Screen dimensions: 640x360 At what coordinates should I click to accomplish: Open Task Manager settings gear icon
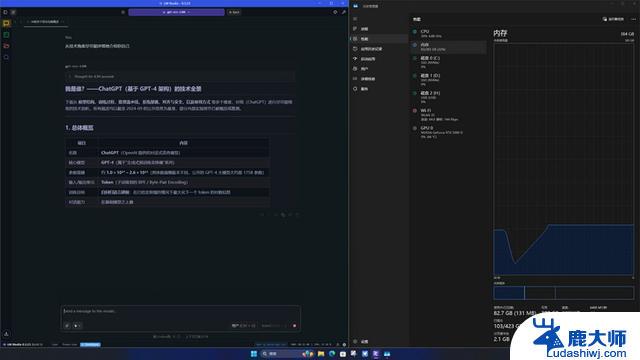pyautogui.click(x=355, y=341)
